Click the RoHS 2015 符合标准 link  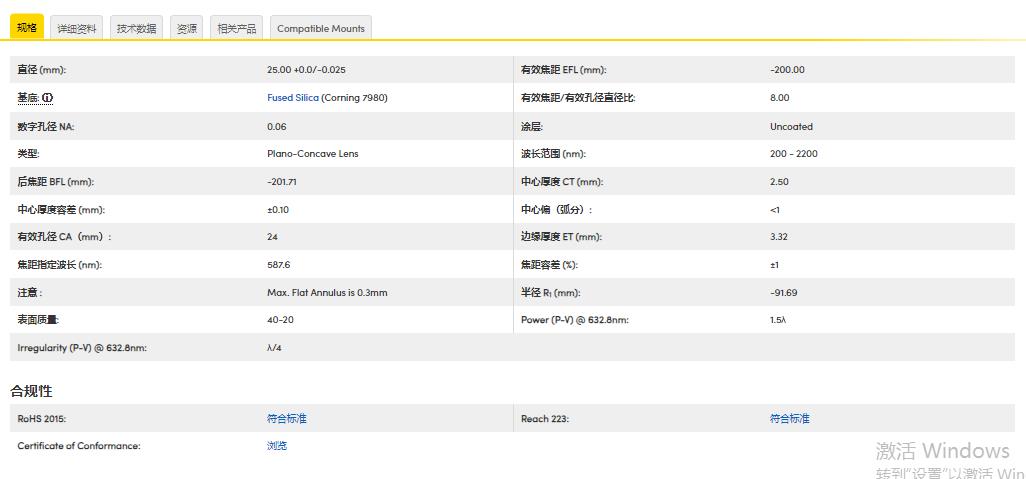point(287,418)
